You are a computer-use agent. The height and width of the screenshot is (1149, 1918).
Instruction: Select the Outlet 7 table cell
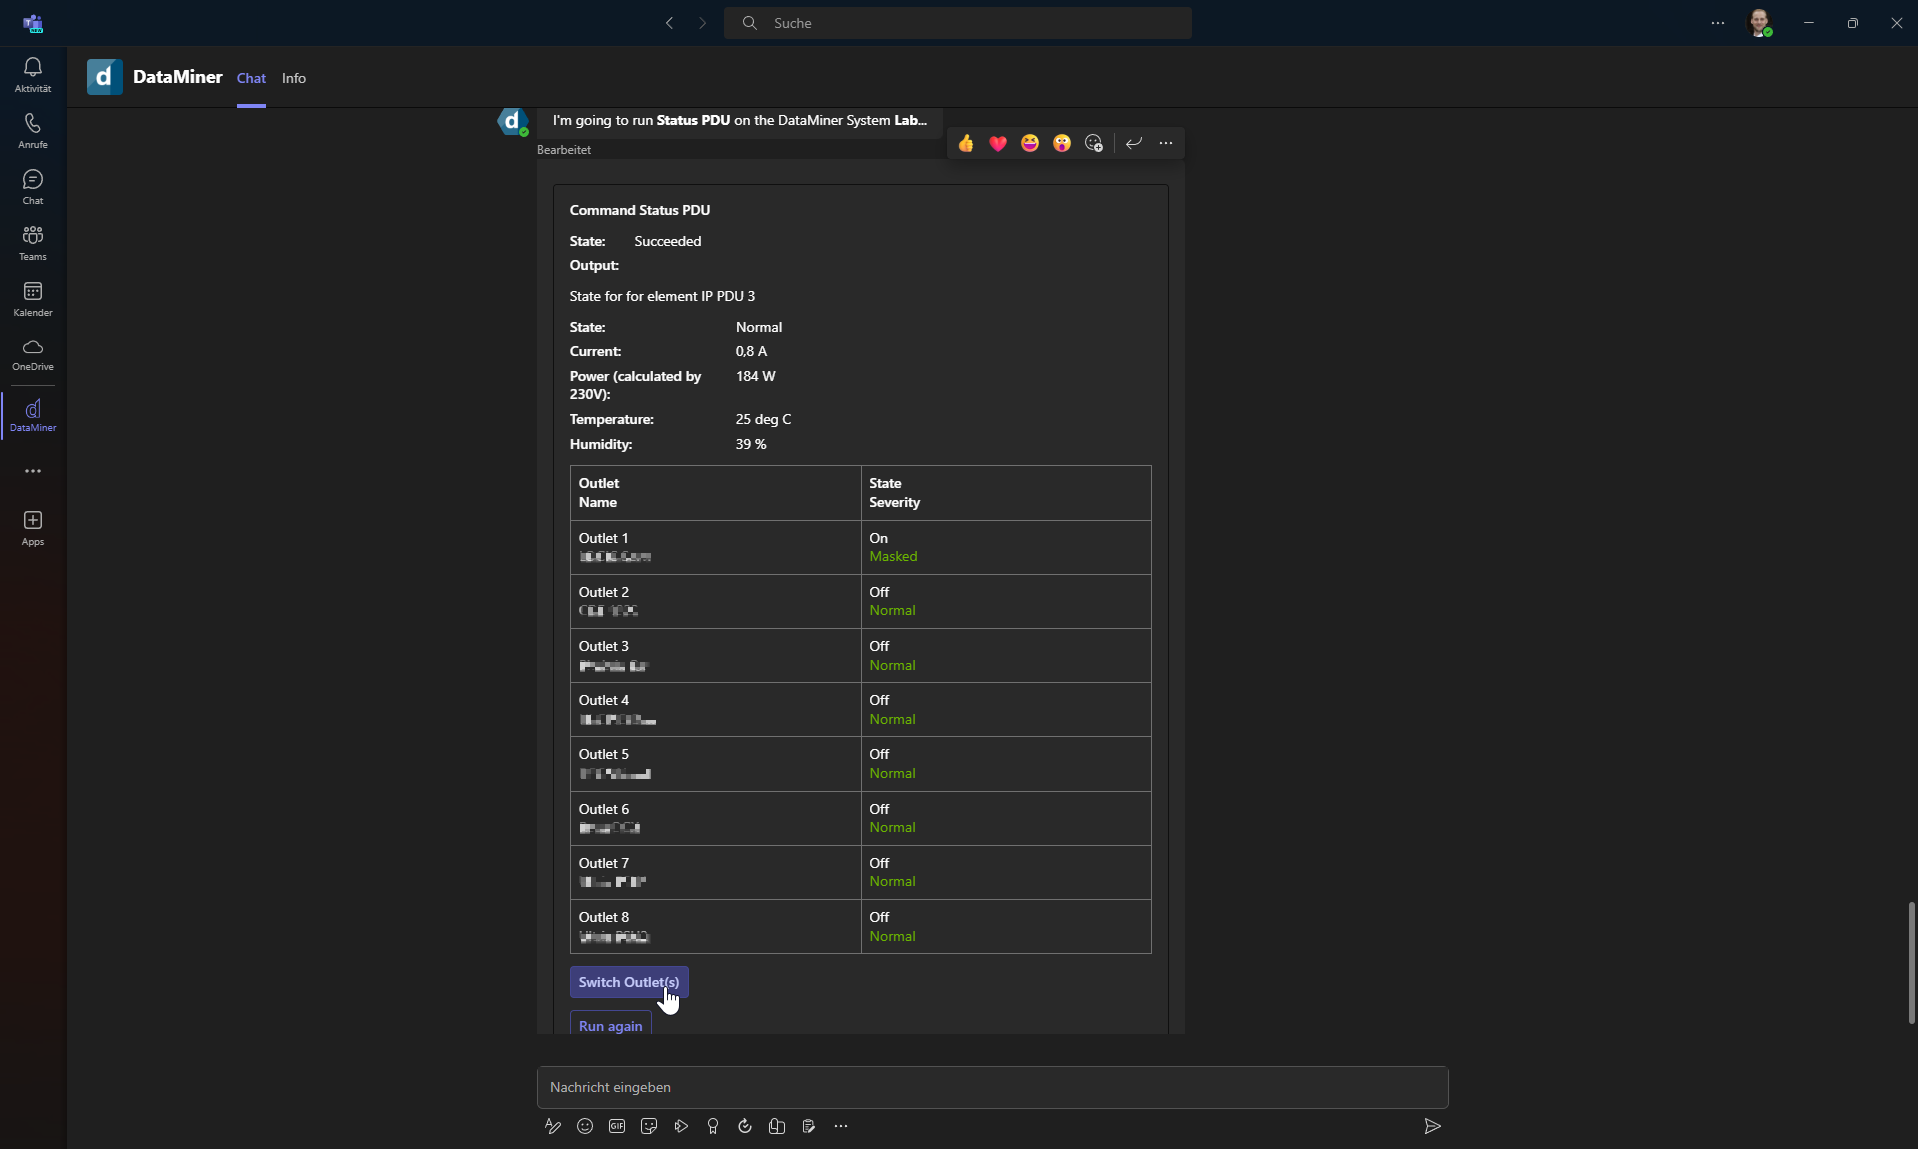715,872
